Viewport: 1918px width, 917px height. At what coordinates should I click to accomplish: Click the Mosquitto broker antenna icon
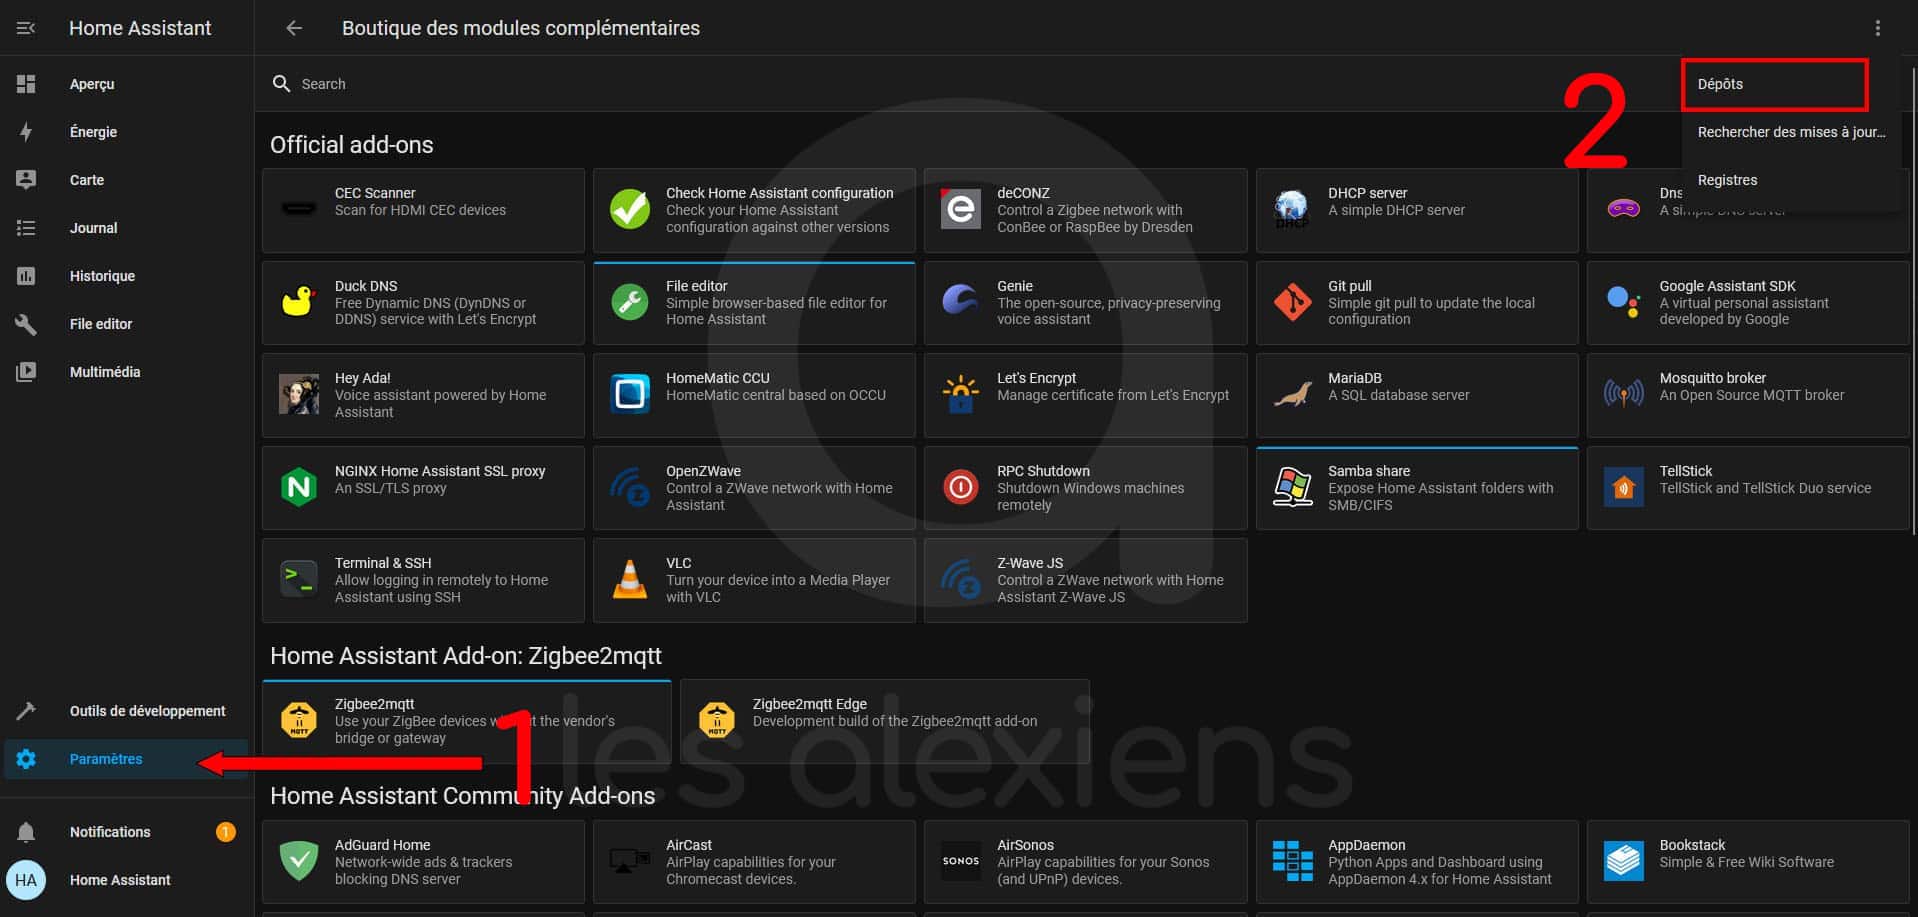1623,394
